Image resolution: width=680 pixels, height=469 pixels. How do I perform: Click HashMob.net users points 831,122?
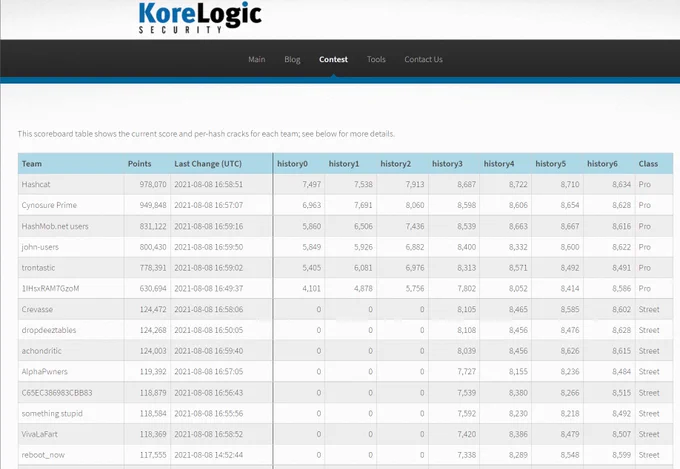pos(153,226)
